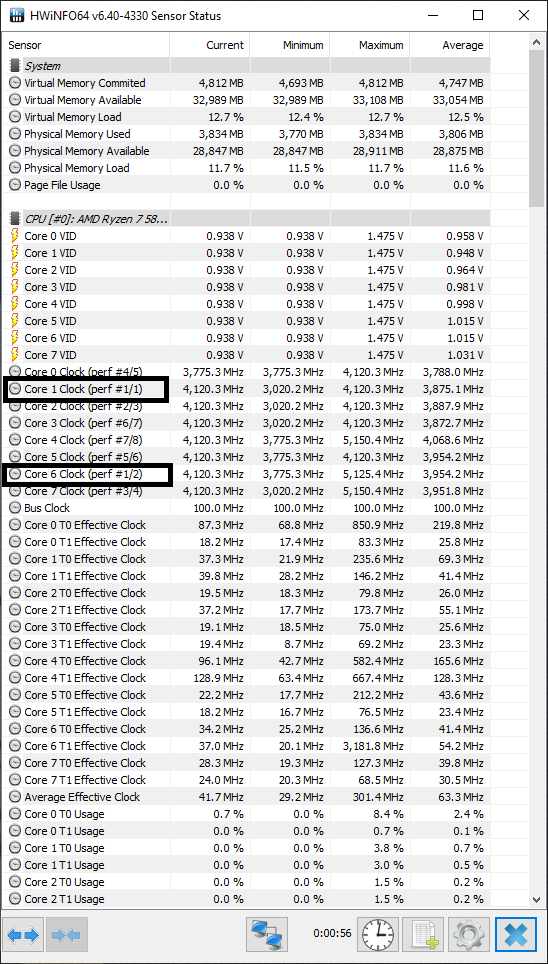
Task: Click the Minimum column header
Action: pyautogui.click(x=290, y=45)
